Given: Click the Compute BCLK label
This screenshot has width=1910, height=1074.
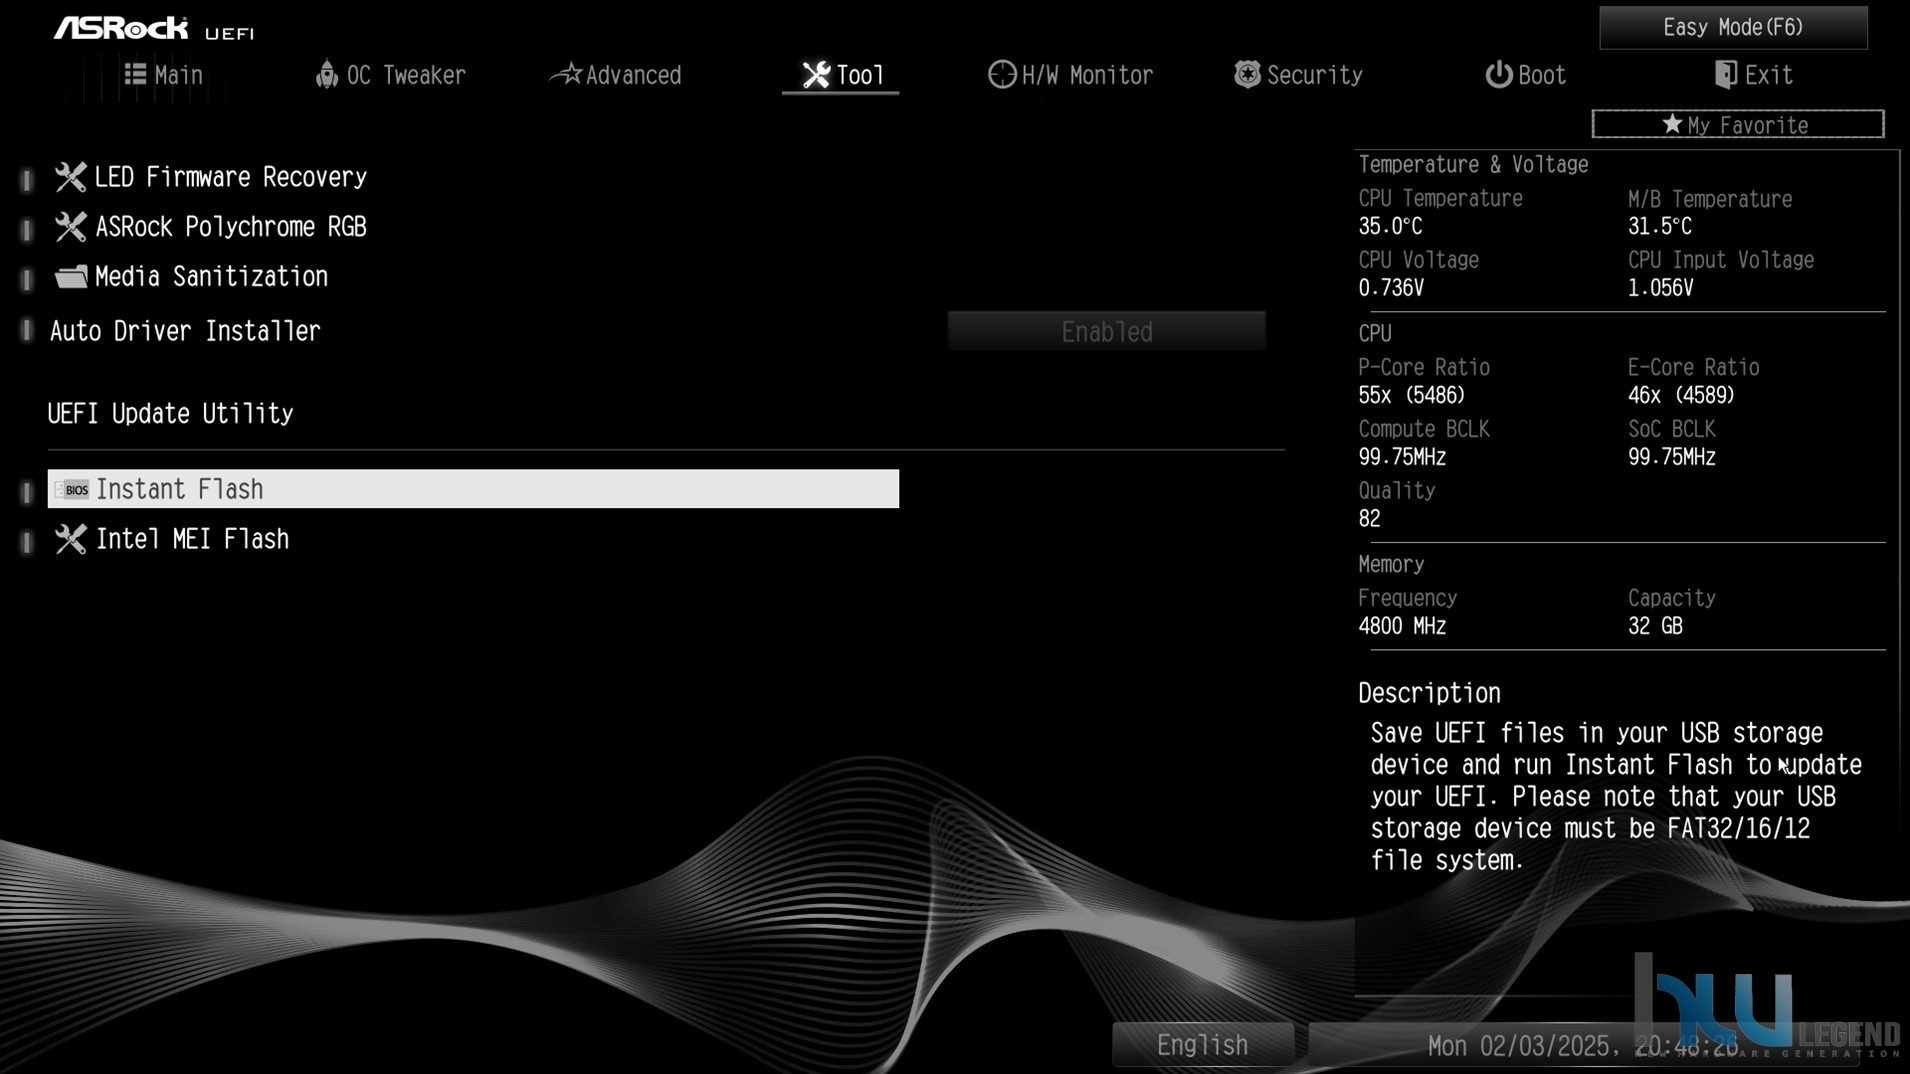Looking at the screenshot, I should click(x=1424, y=429).
